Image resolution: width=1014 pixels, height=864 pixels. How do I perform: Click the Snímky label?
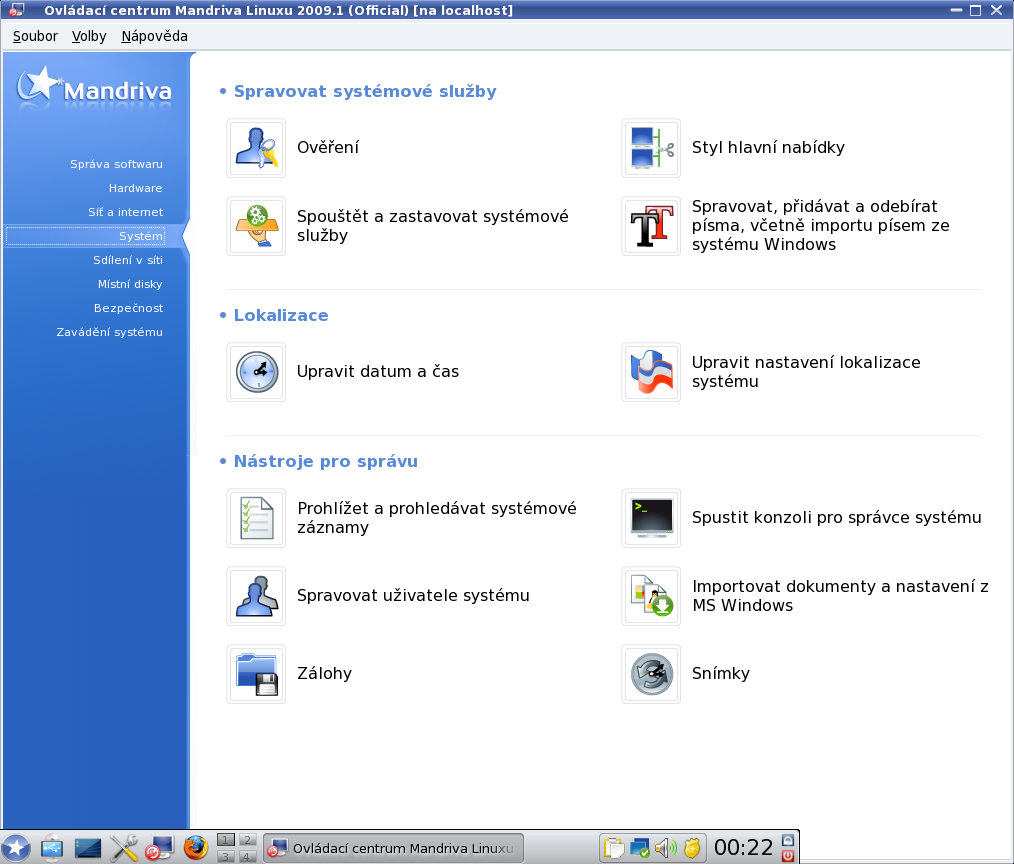pos(721,673)
